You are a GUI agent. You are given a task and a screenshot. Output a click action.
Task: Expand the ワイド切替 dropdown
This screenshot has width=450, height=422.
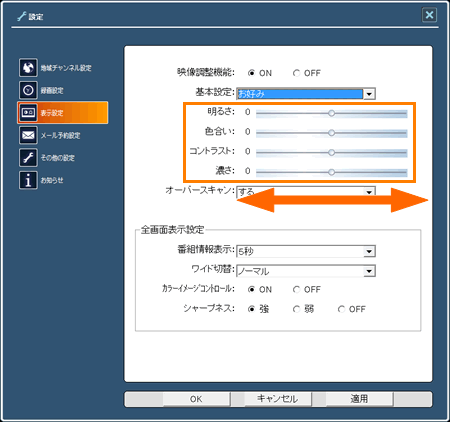pyautogui.click(x=369, y=271)
